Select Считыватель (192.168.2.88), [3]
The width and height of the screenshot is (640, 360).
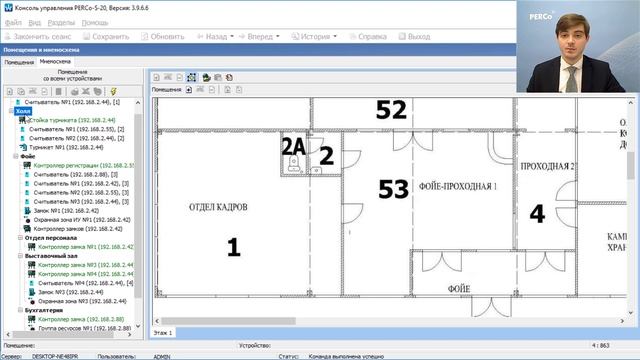pyautogui.click(x=76, y=174)
